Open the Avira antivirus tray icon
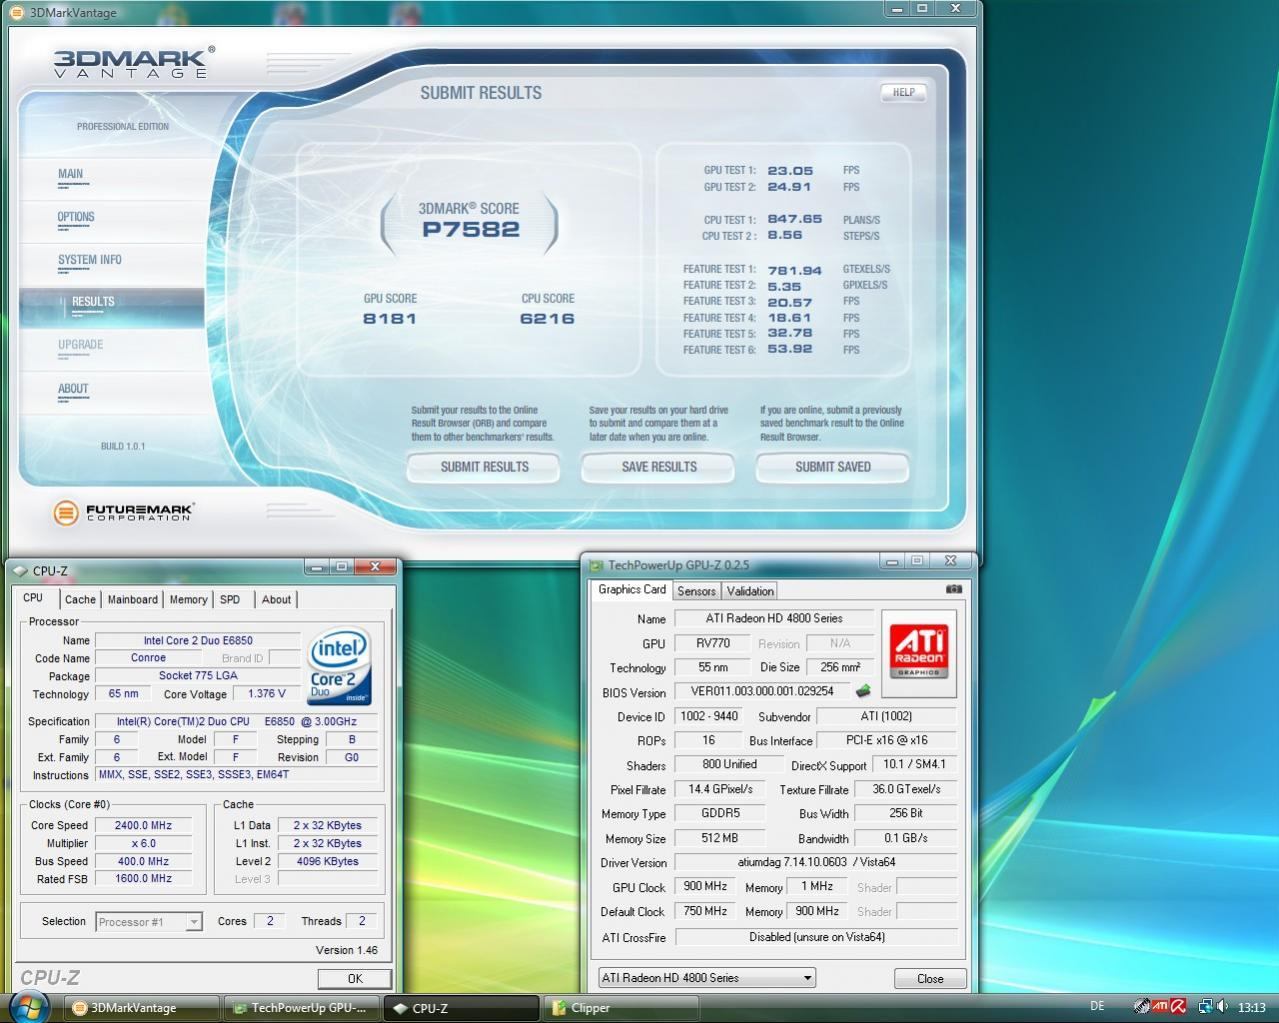The image size is (1279, 1023). tap(1178, 1007)
